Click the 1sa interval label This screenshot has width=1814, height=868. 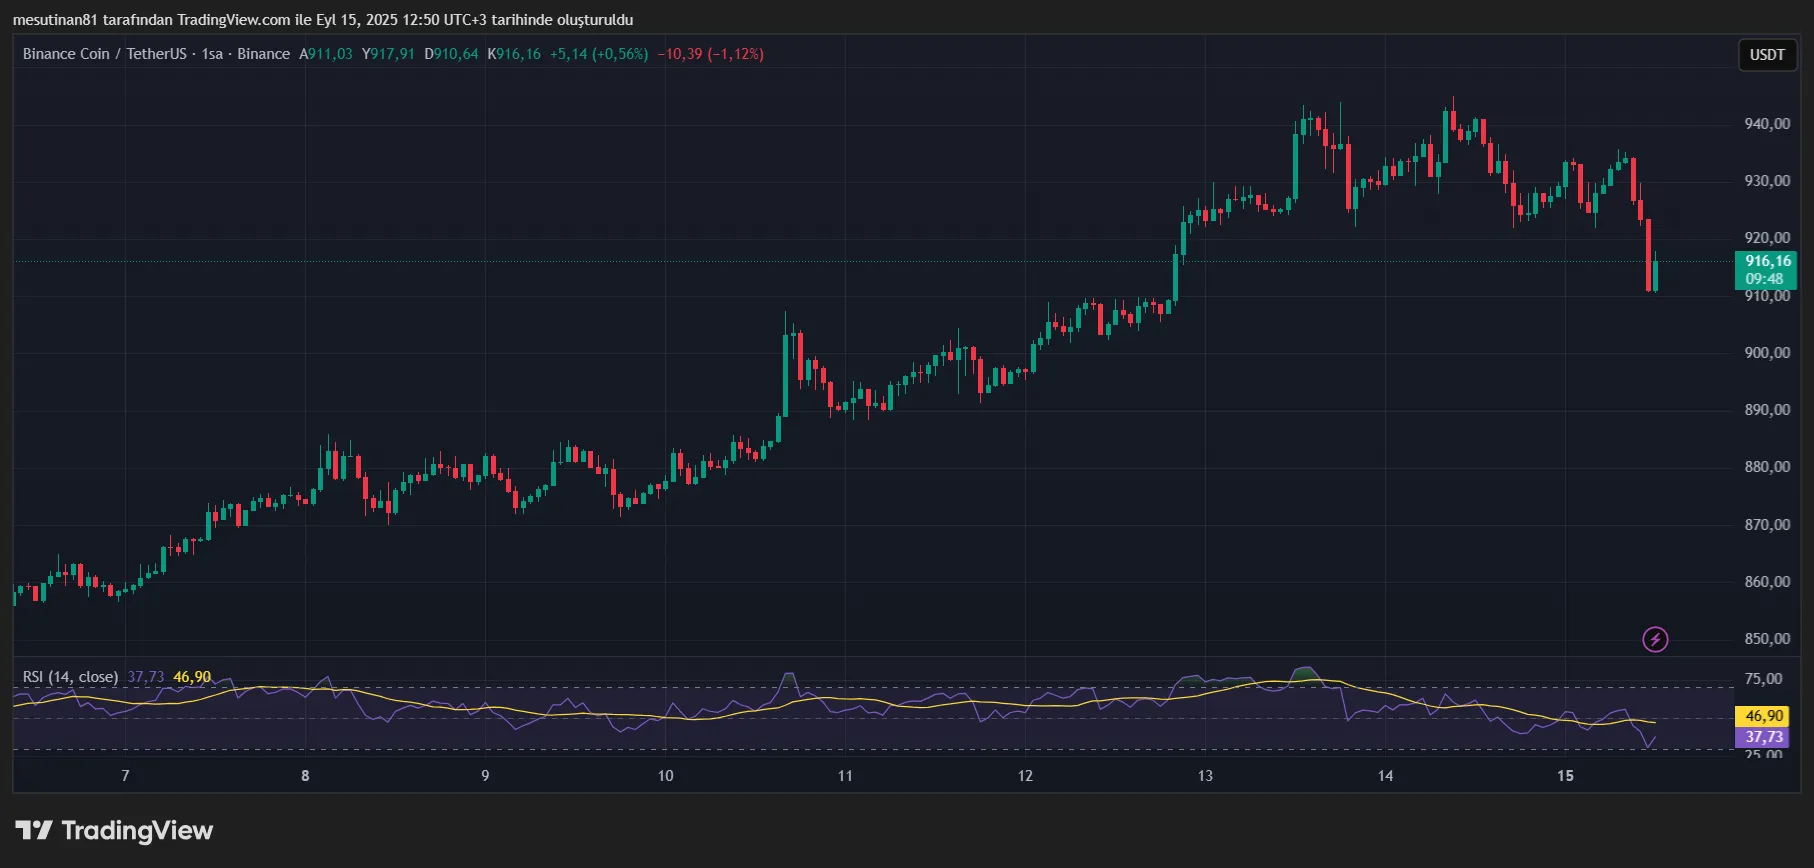tap(212, 54)
